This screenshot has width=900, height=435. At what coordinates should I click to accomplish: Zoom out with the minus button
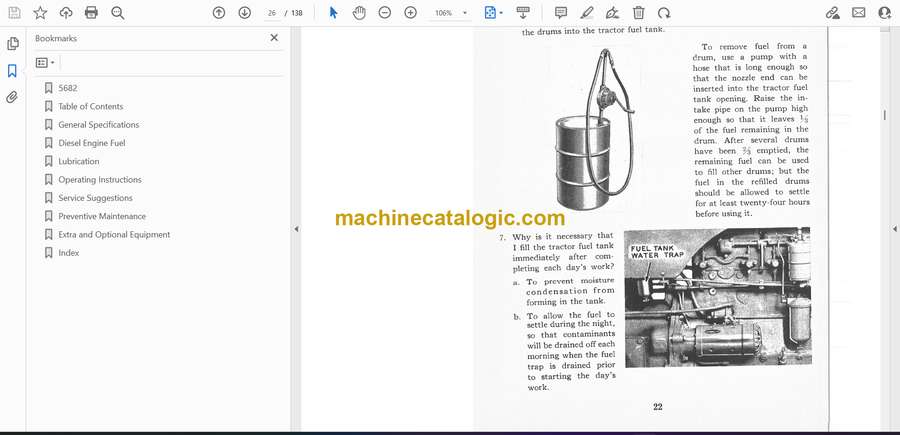385,13
